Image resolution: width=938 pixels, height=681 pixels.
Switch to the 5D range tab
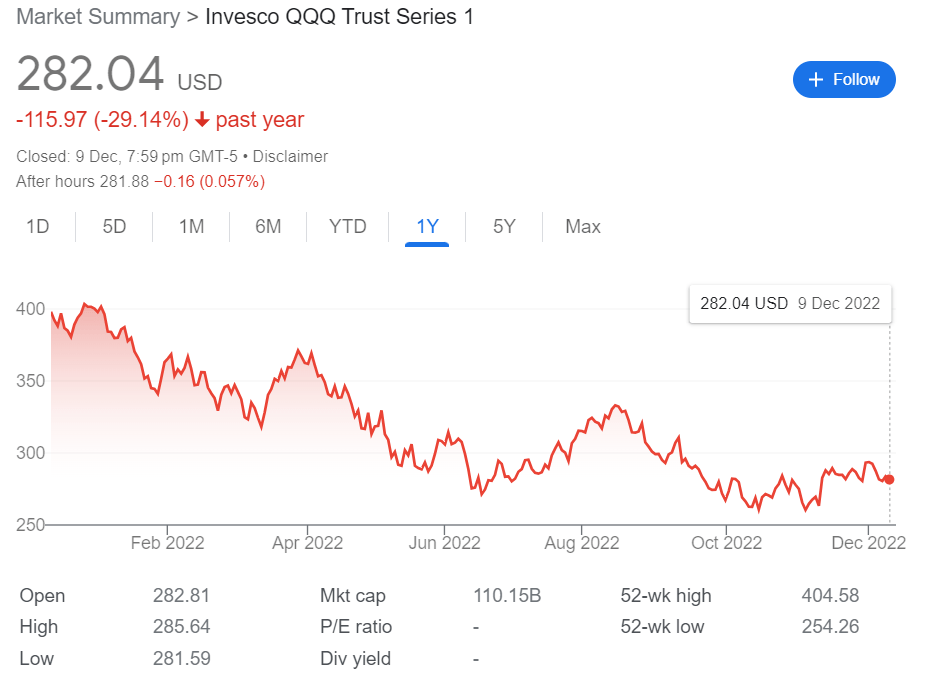click(x=114, y=227)
